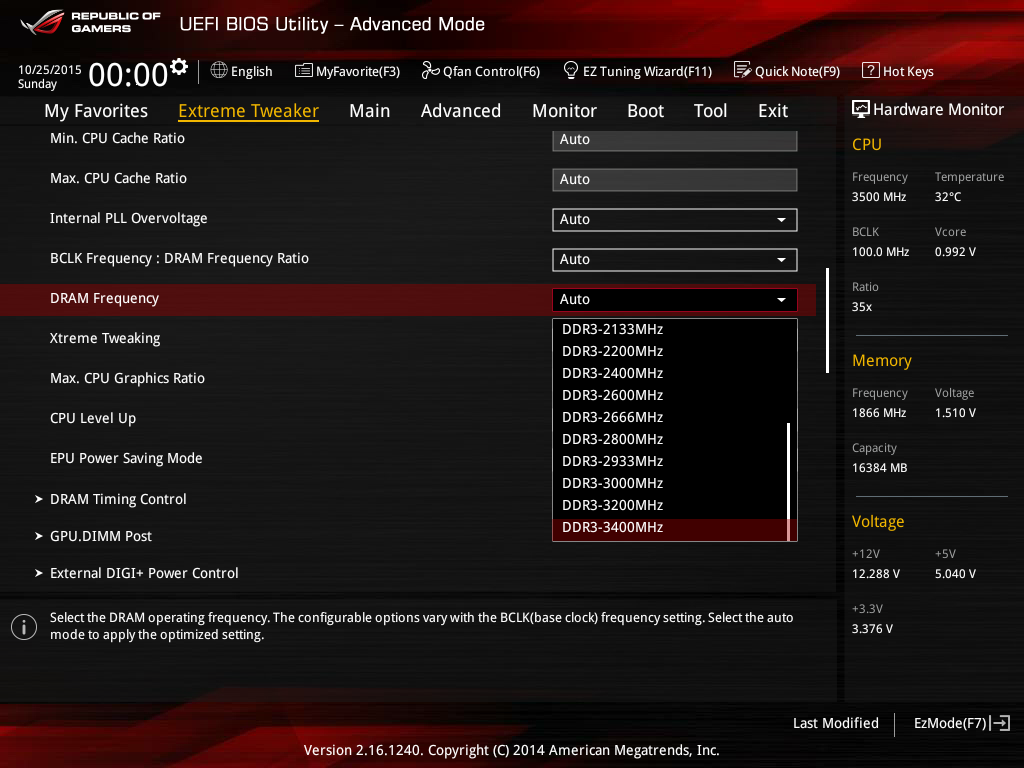Pick DDR3-2666MHz in the dropdown
The height and width of the screenshot is (768, 1024).
(x=671, y=417)
